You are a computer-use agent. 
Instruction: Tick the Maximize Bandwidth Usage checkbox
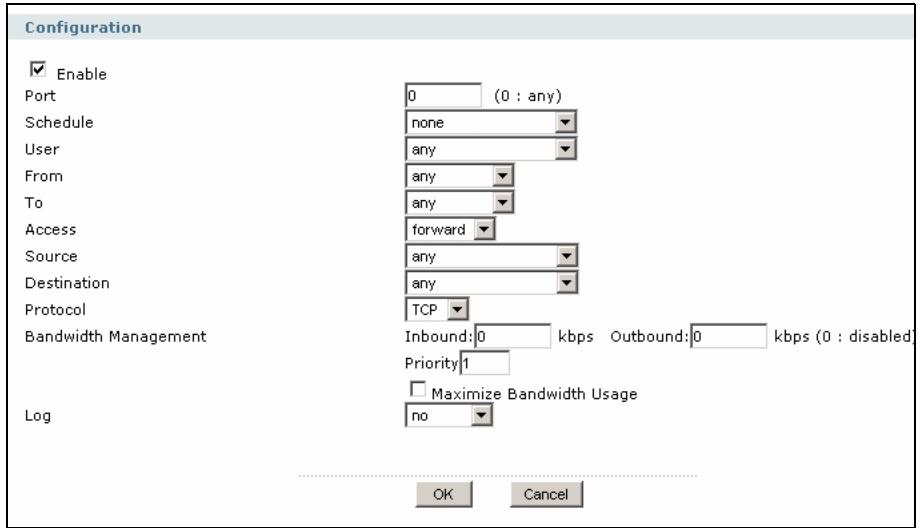click(x=418, y=389)
